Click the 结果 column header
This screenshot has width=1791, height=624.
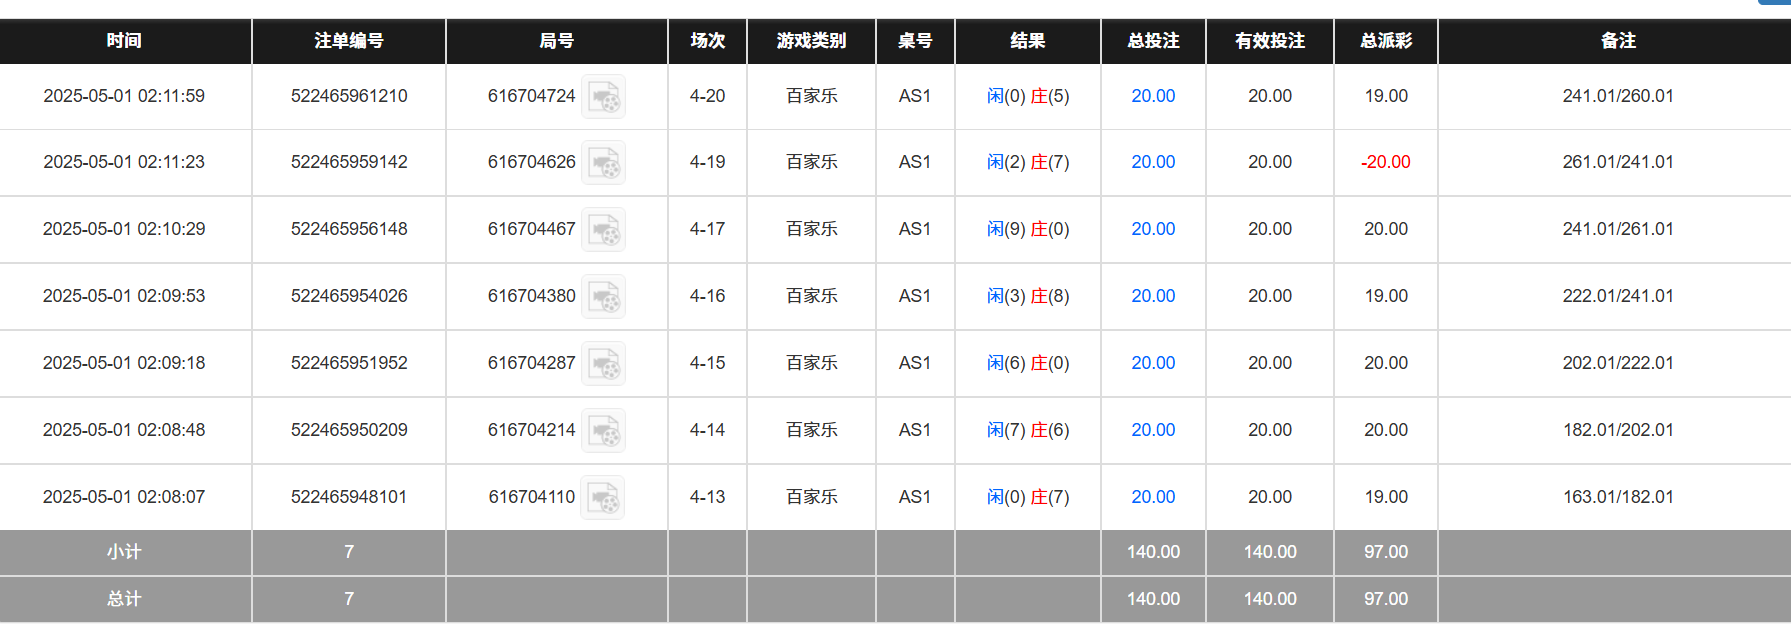1028,41
